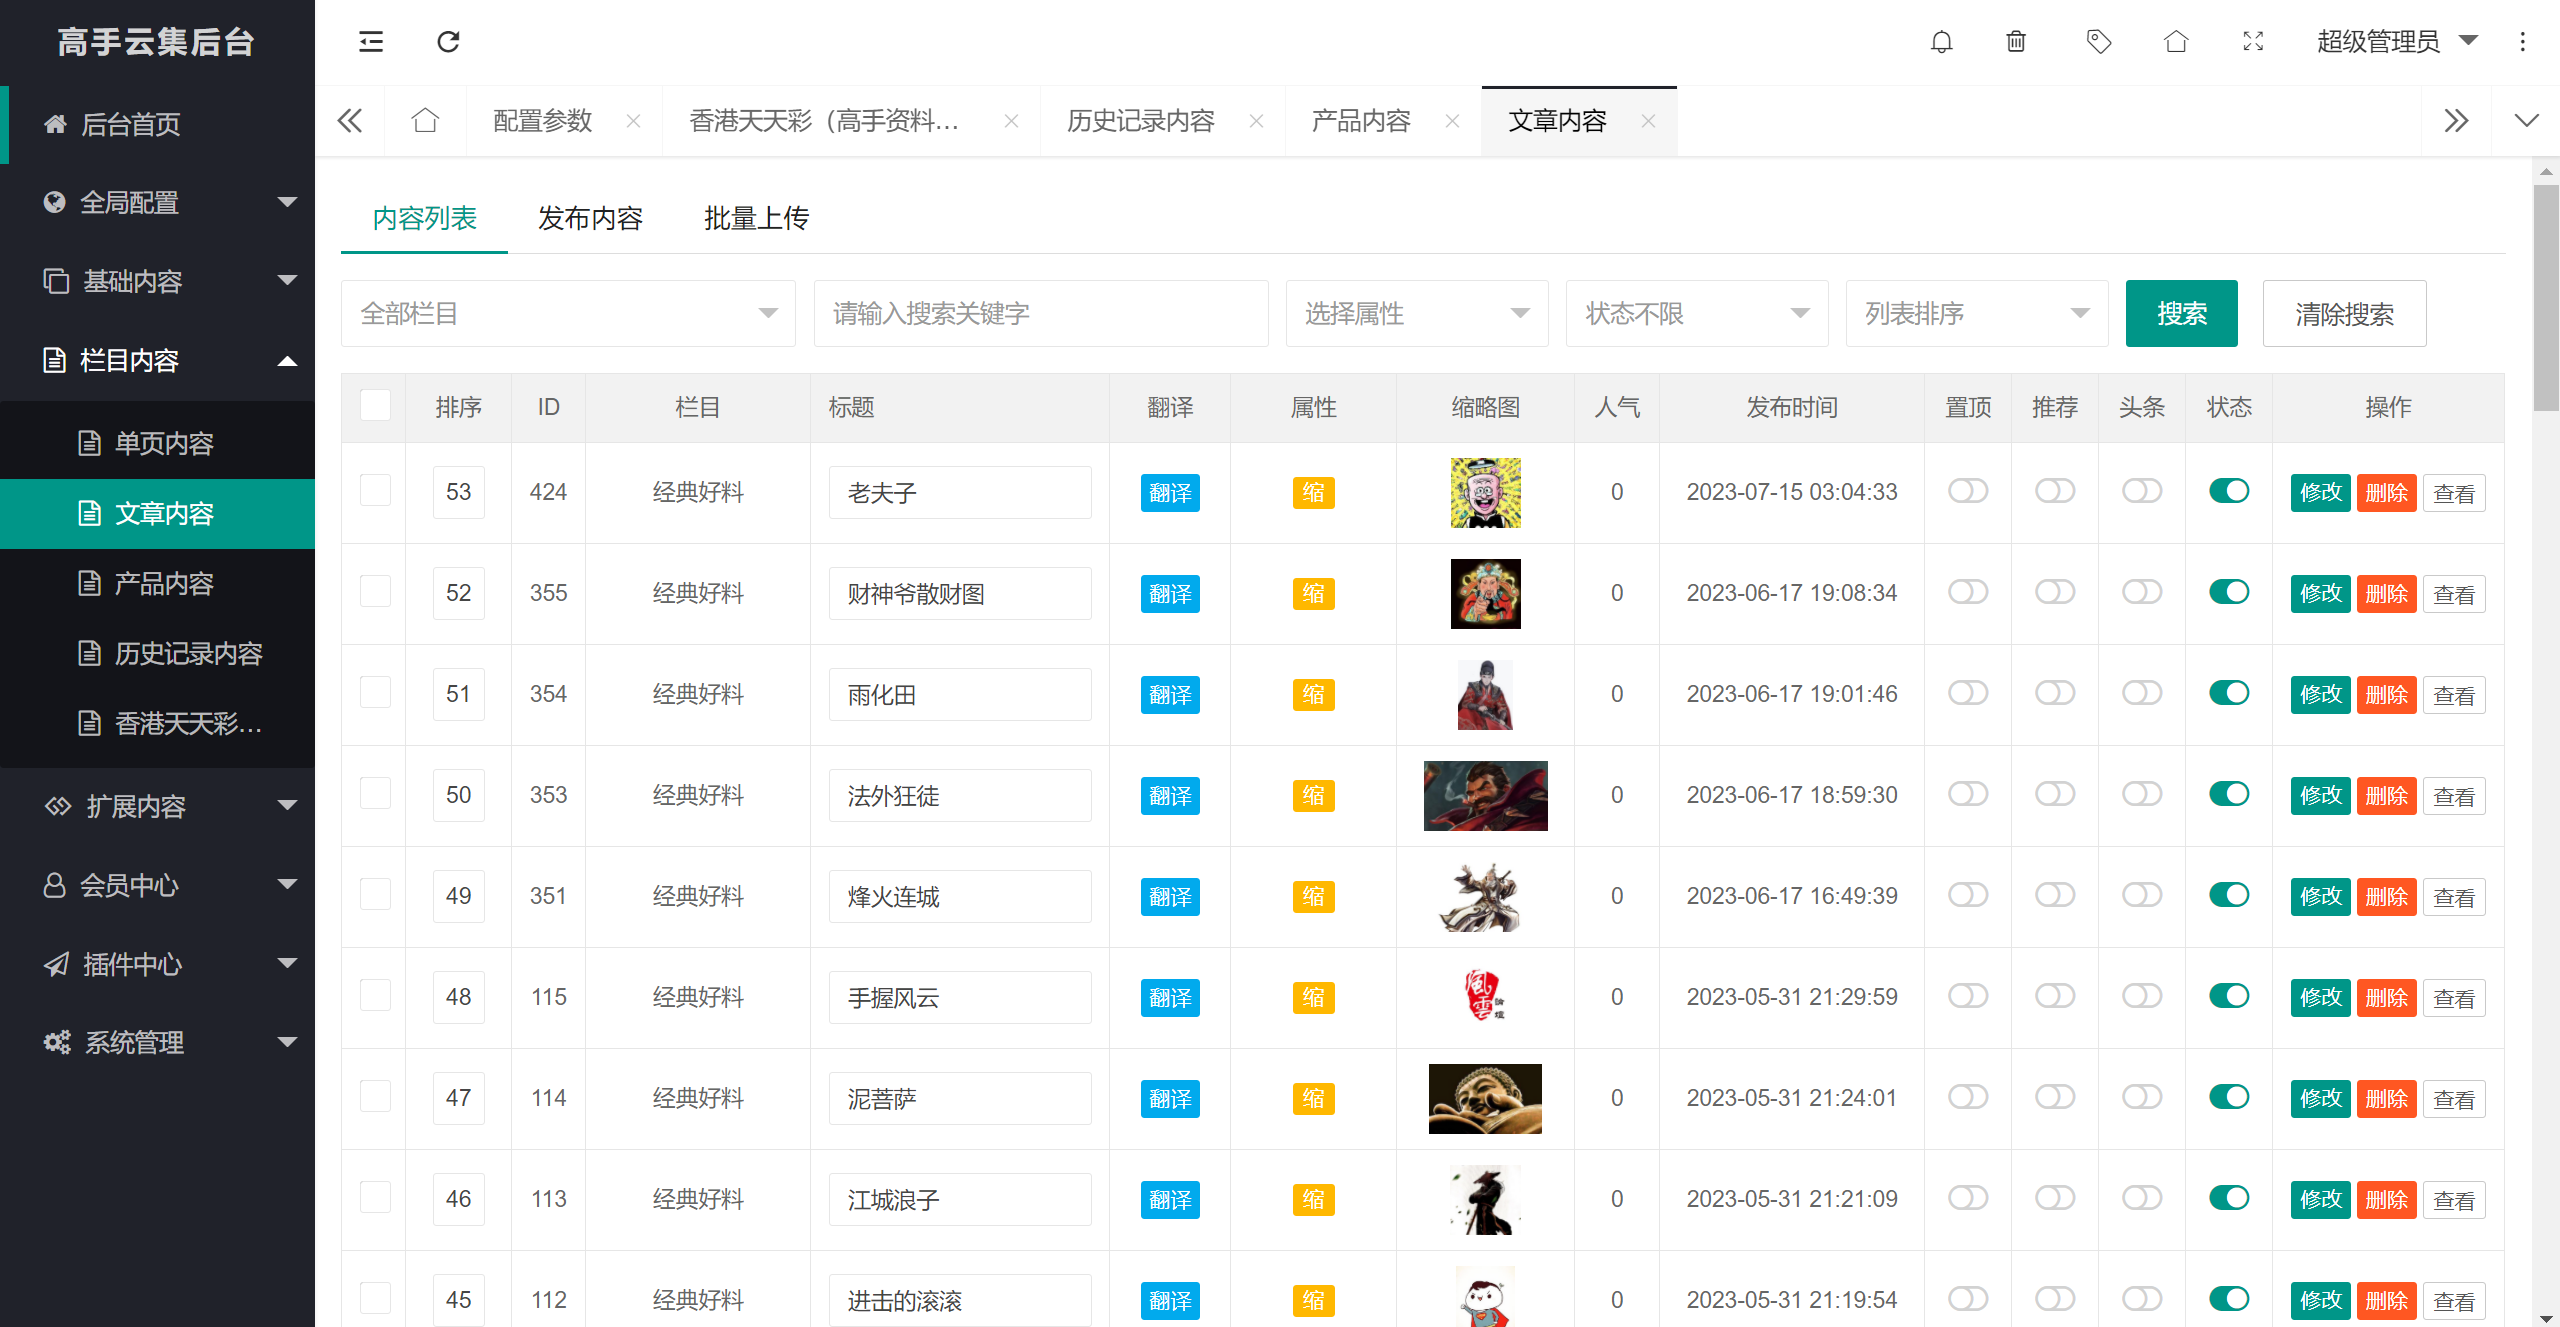
Task: Open the 全部栏目 dropdown
Action: pyautogui.click(x=568, y=314)
